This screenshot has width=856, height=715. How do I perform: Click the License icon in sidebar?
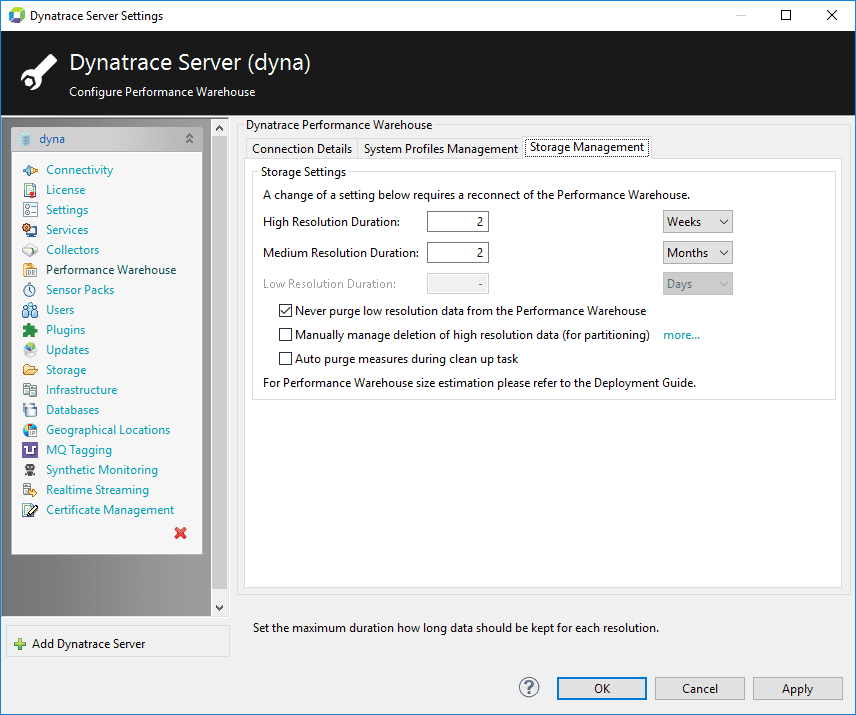pos(30,190)
